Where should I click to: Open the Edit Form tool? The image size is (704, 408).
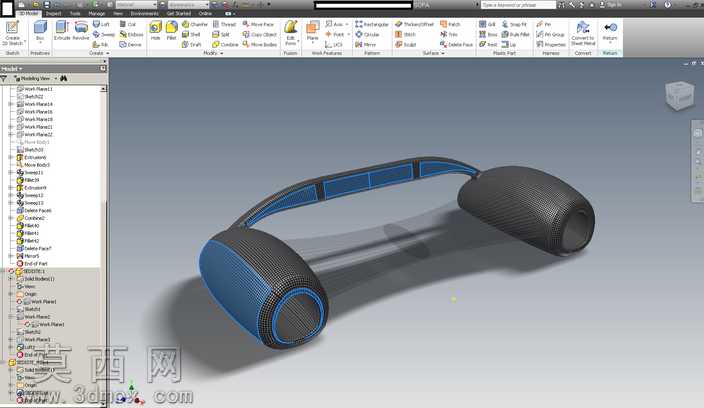point(291,33)
